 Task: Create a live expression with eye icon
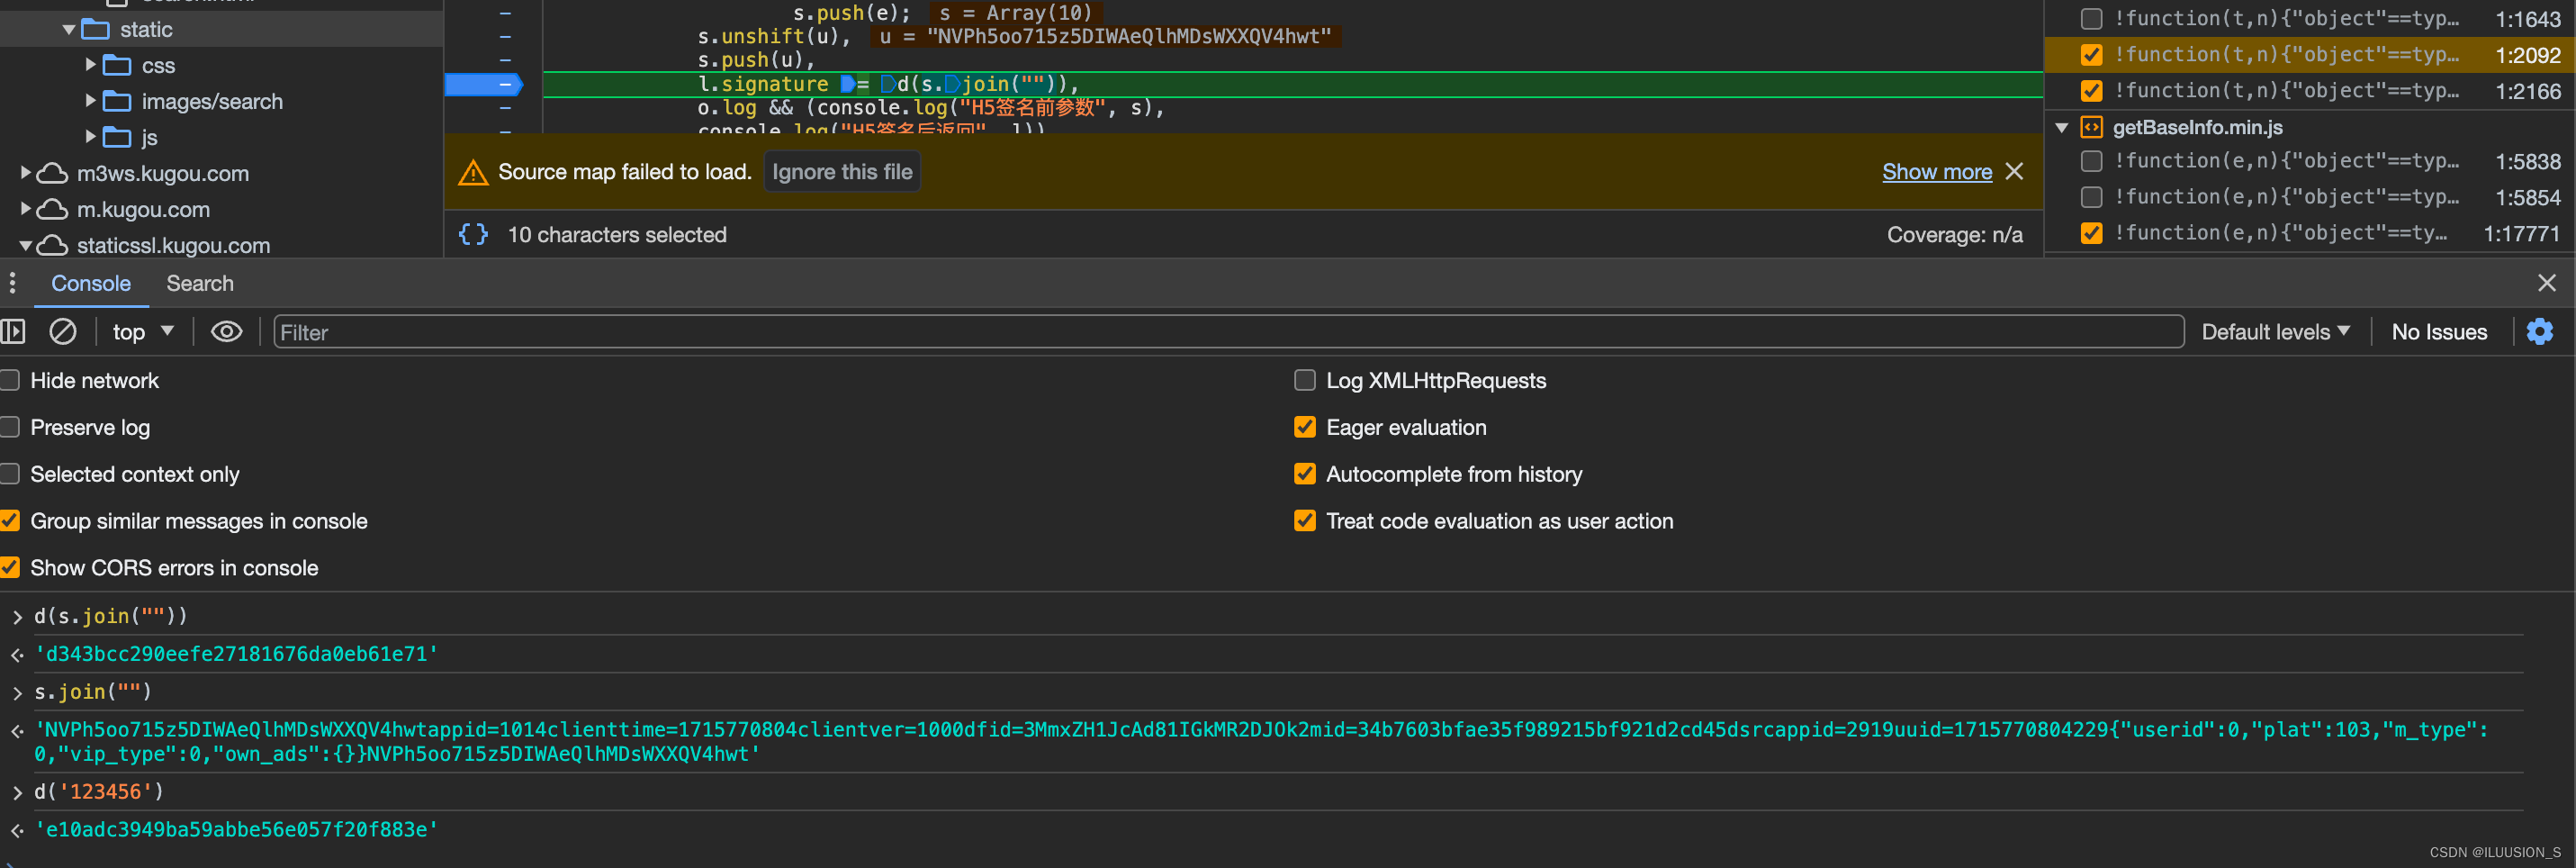coord(227,332)
